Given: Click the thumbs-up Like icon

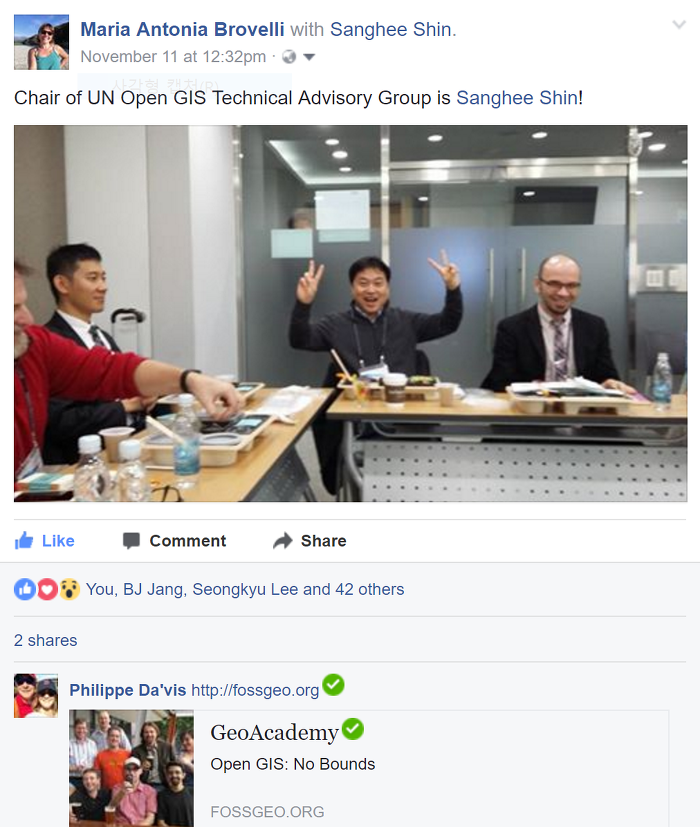Looking at the screenshot, I should [x=24, y=541].
